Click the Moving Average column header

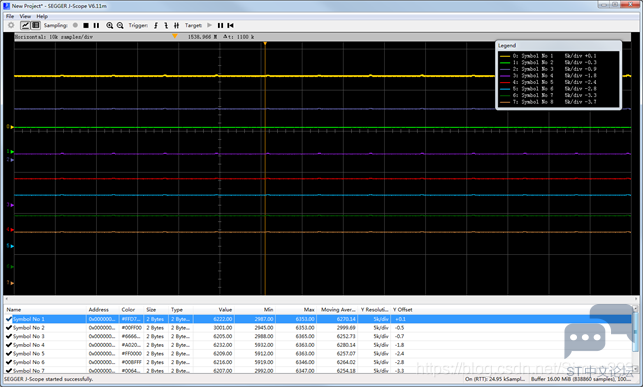point(337,310)
